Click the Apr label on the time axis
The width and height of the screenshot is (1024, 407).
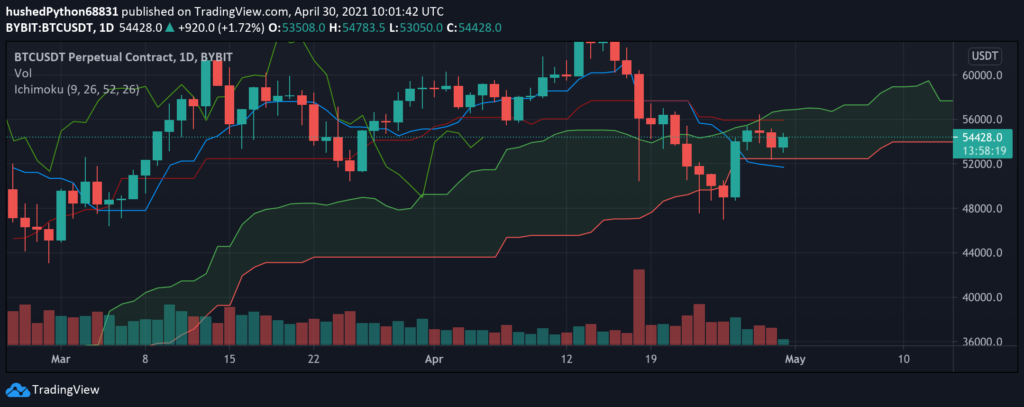pos(433,357)
